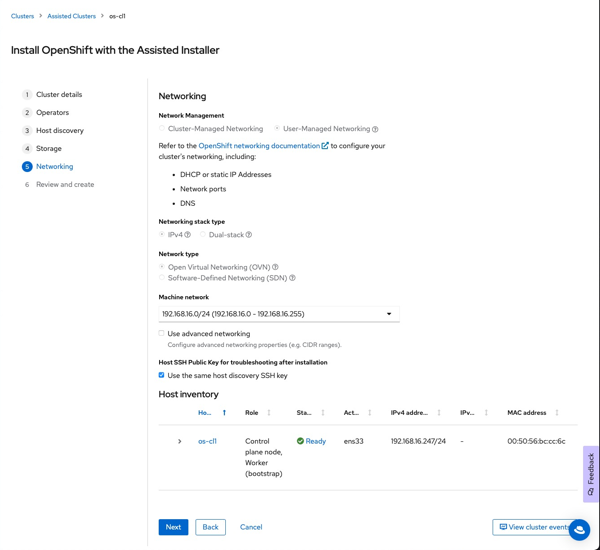Sort by Active NIC column sort icon
This screenshot has height=550, width=600.
coord(370,413)
